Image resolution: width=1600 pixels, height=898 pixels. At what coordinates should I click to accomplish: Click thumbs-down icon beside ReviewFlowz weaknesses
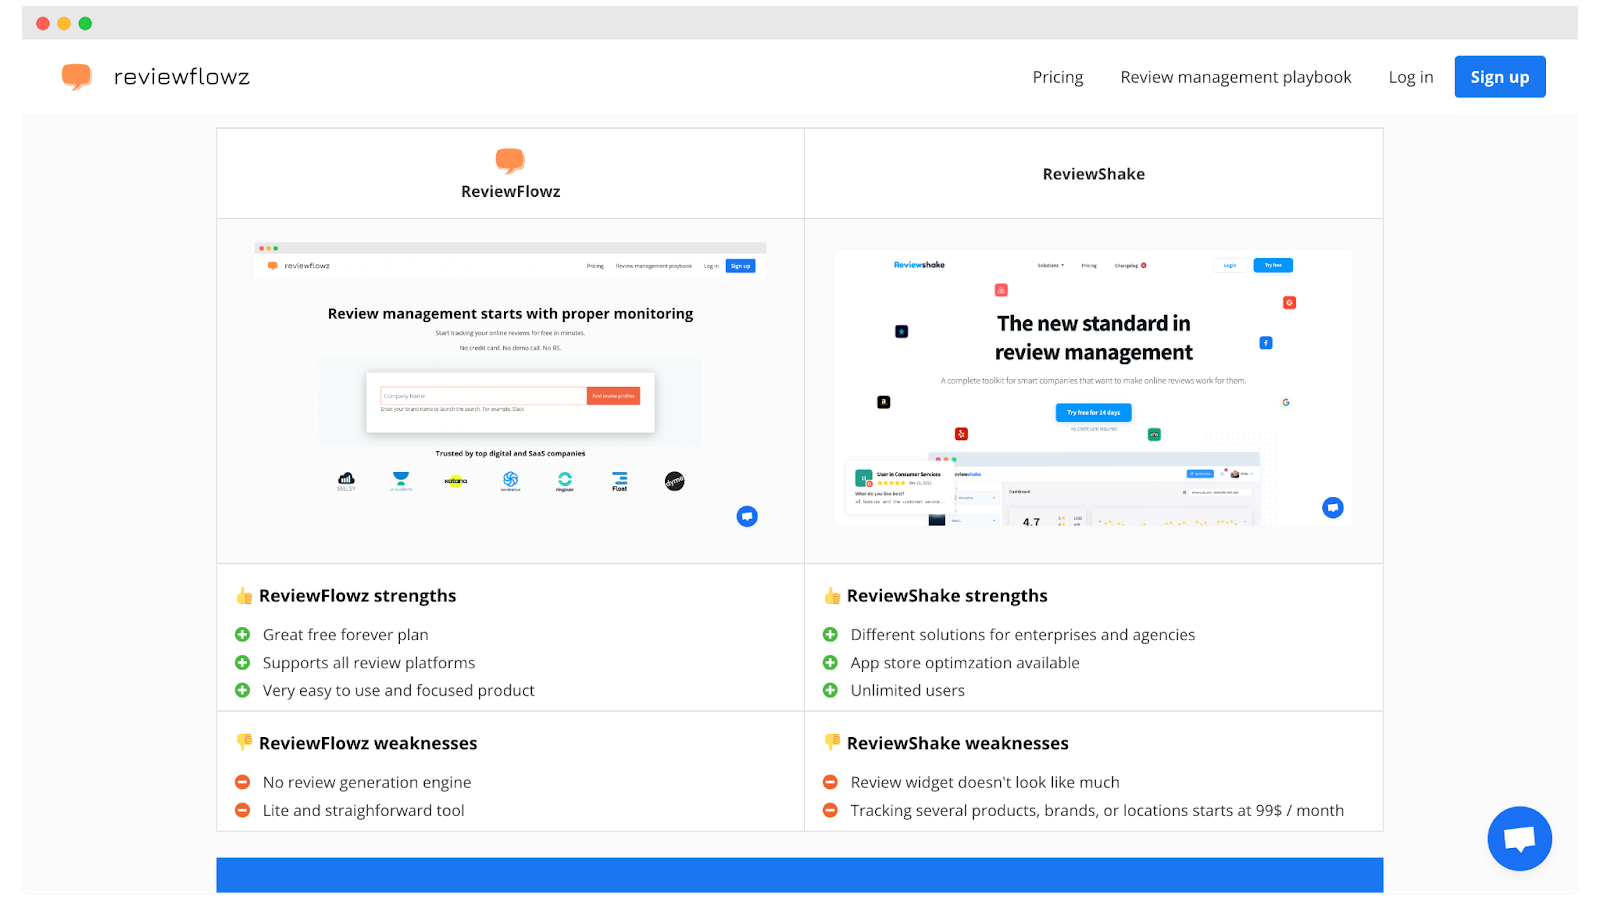(244, 742)
